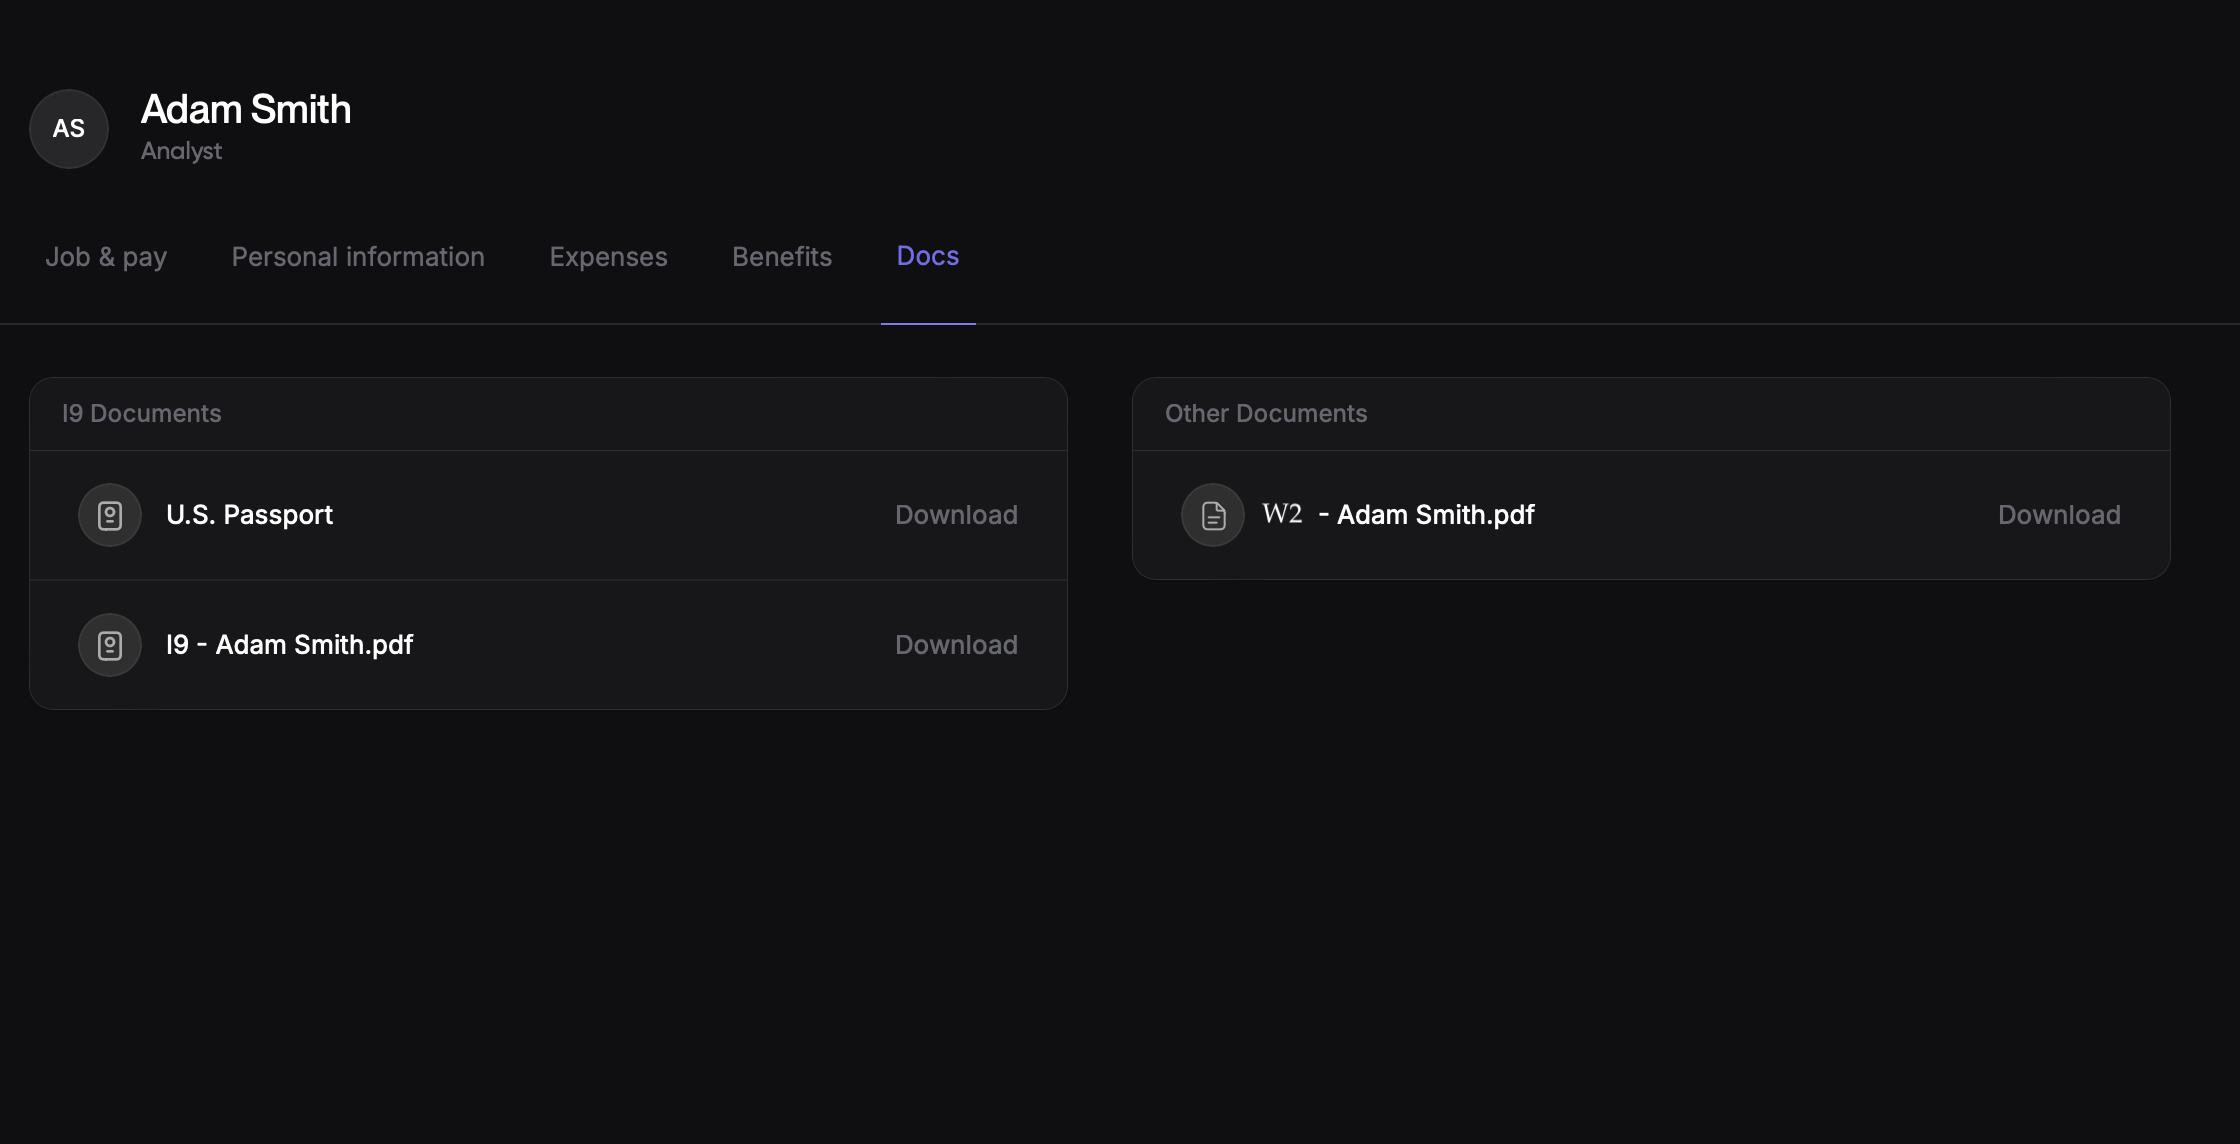Click the Adam Smith name heading
The width and height of the screenshot is (2240, 1144).
pyautogui.click(x=246, y=109)
